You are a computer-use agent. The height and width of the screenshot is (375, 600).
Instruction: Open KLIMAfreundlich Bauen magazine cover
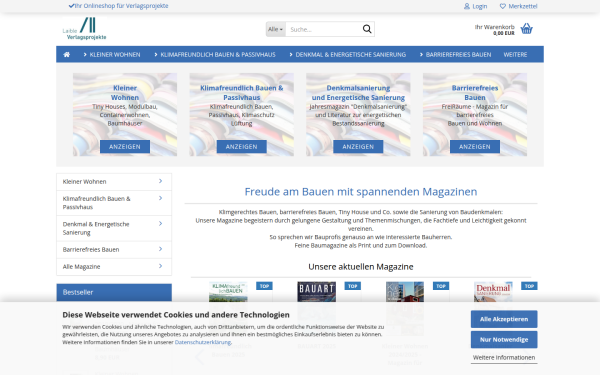[228, 292]
